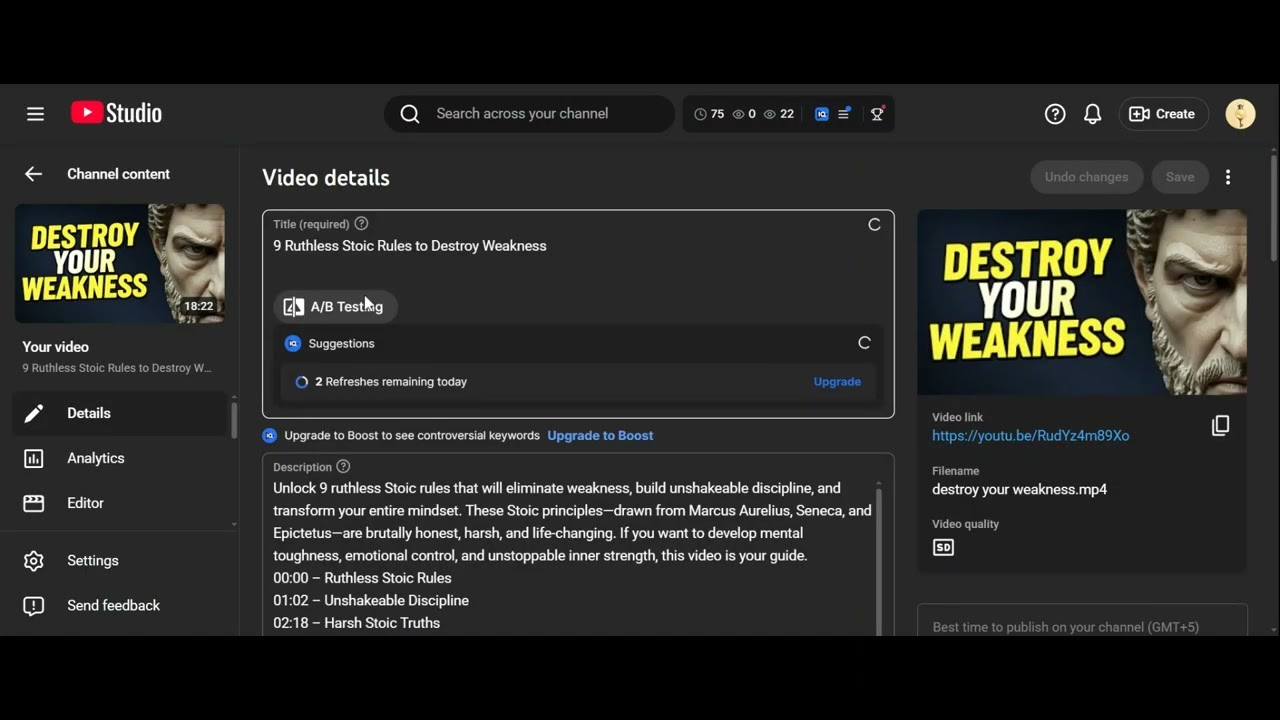This screenshot has height=720, width=1280.
Task: Go back to Channel content arrow
Action: [34, 174]
